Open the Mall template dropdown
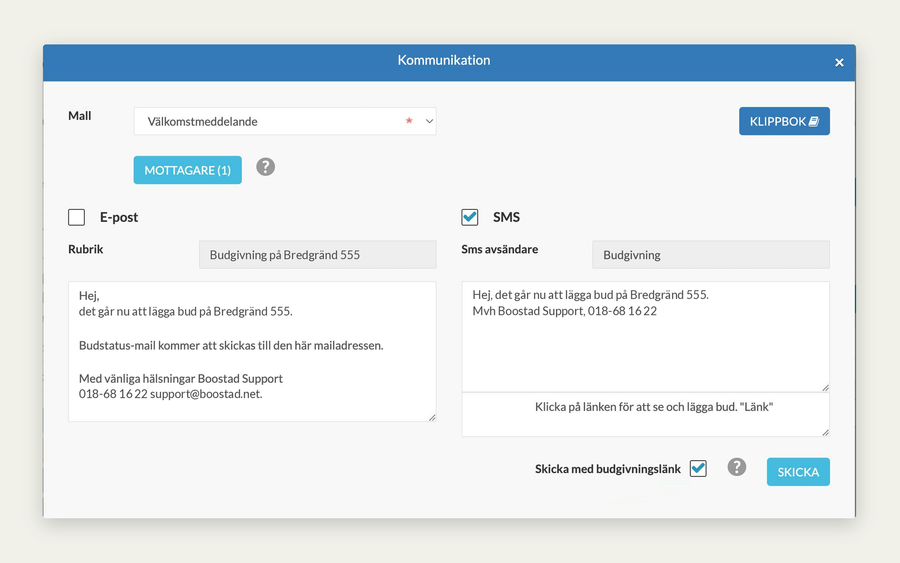 [285, 121]
